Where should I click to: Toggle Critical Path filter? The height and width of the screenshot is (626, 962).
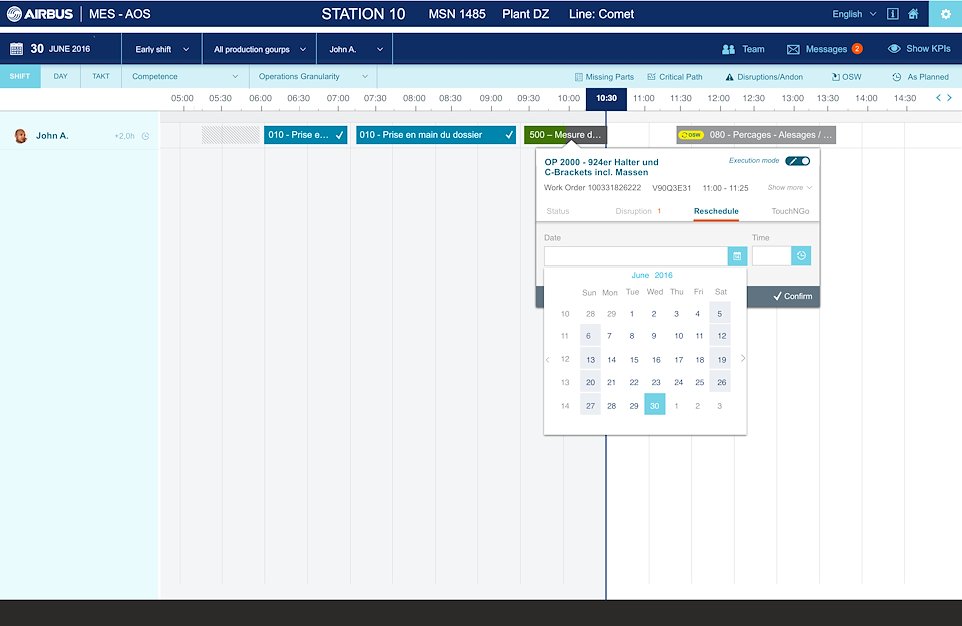click(x=674, y=77)
